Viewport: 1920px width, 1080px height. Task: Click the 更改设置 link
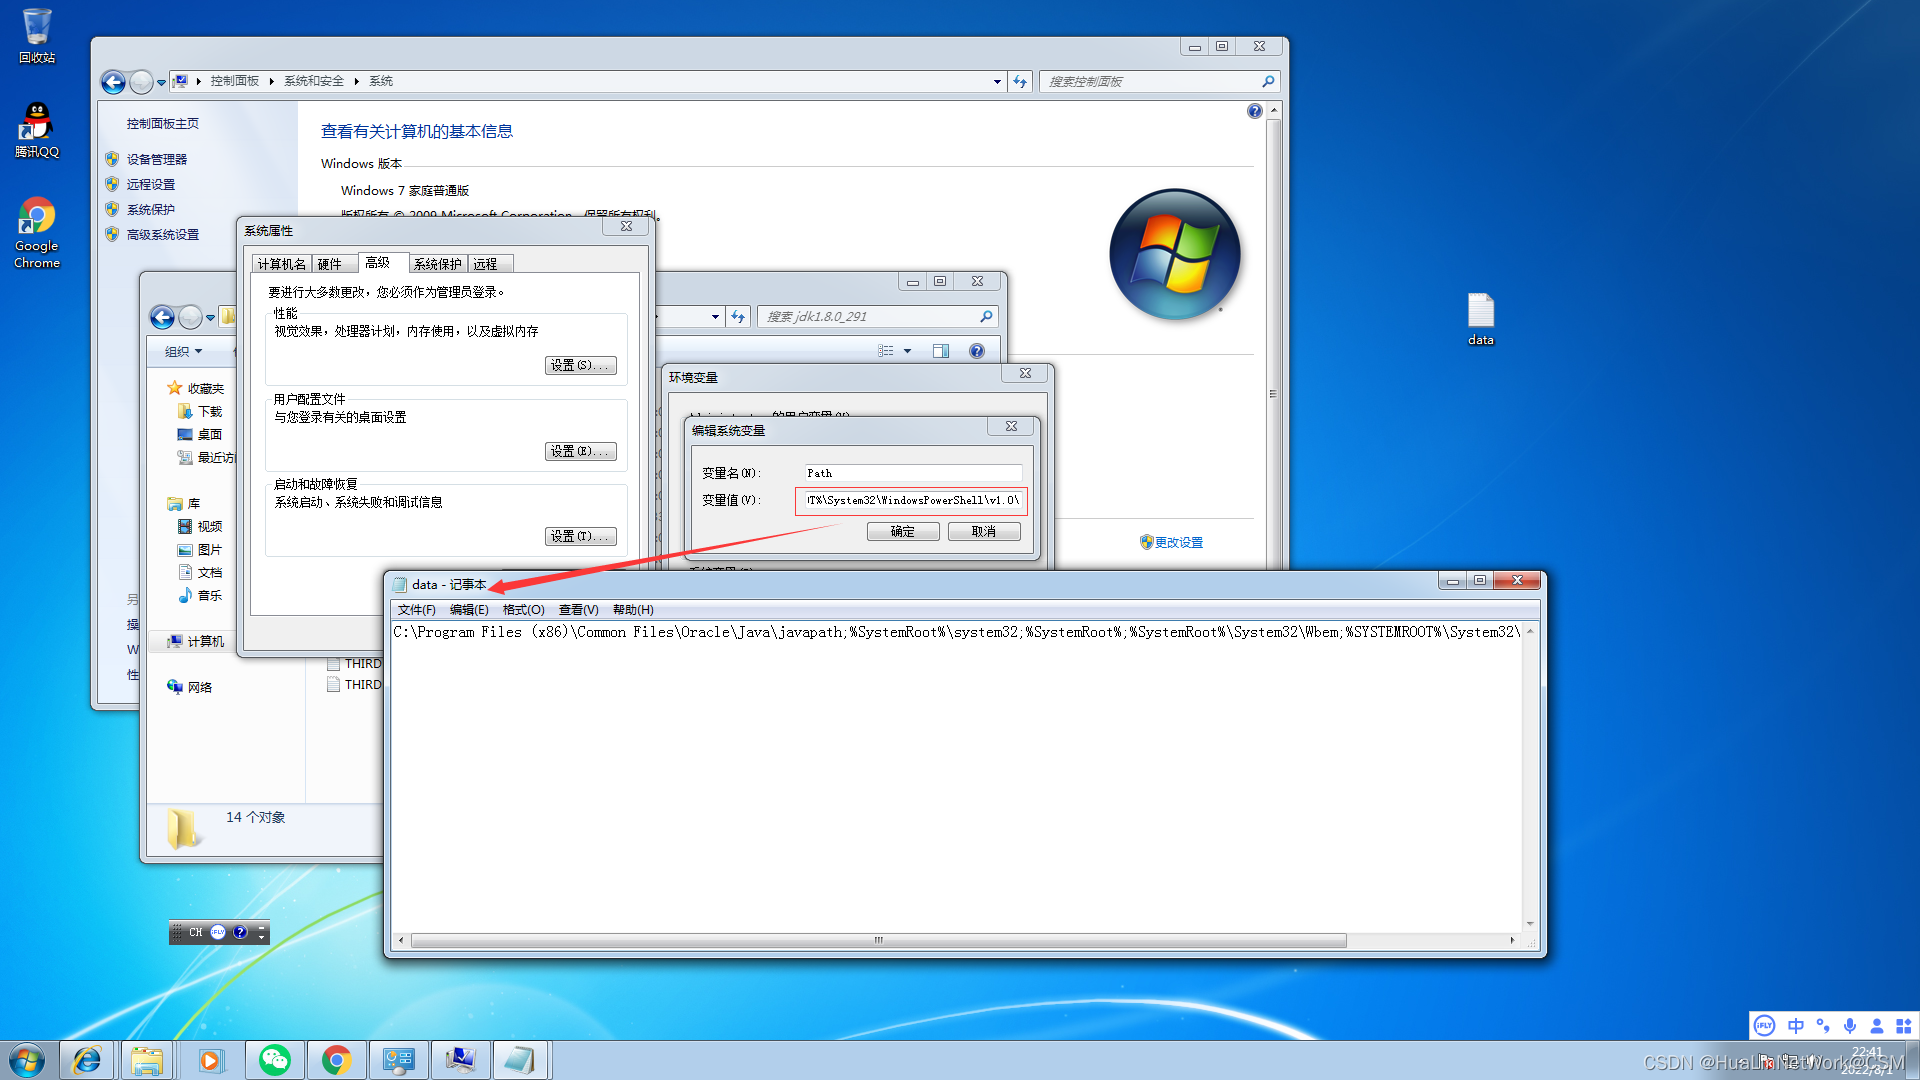[1178, 542]
